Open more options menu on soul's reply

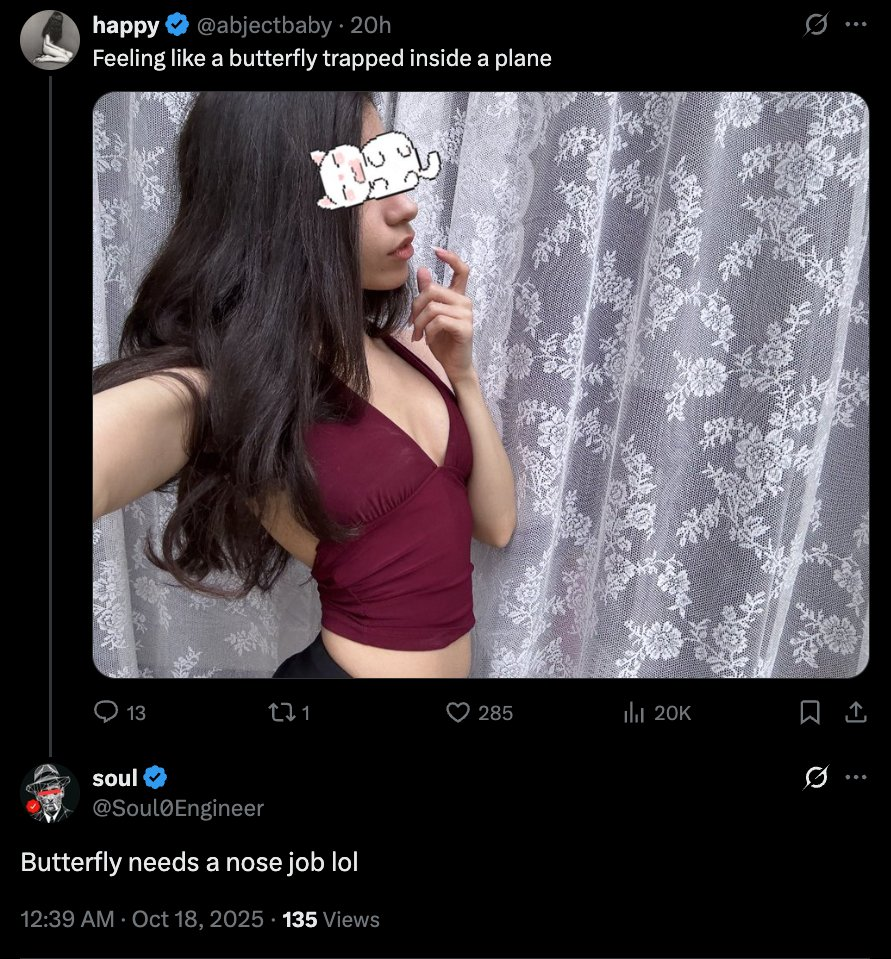856,777
